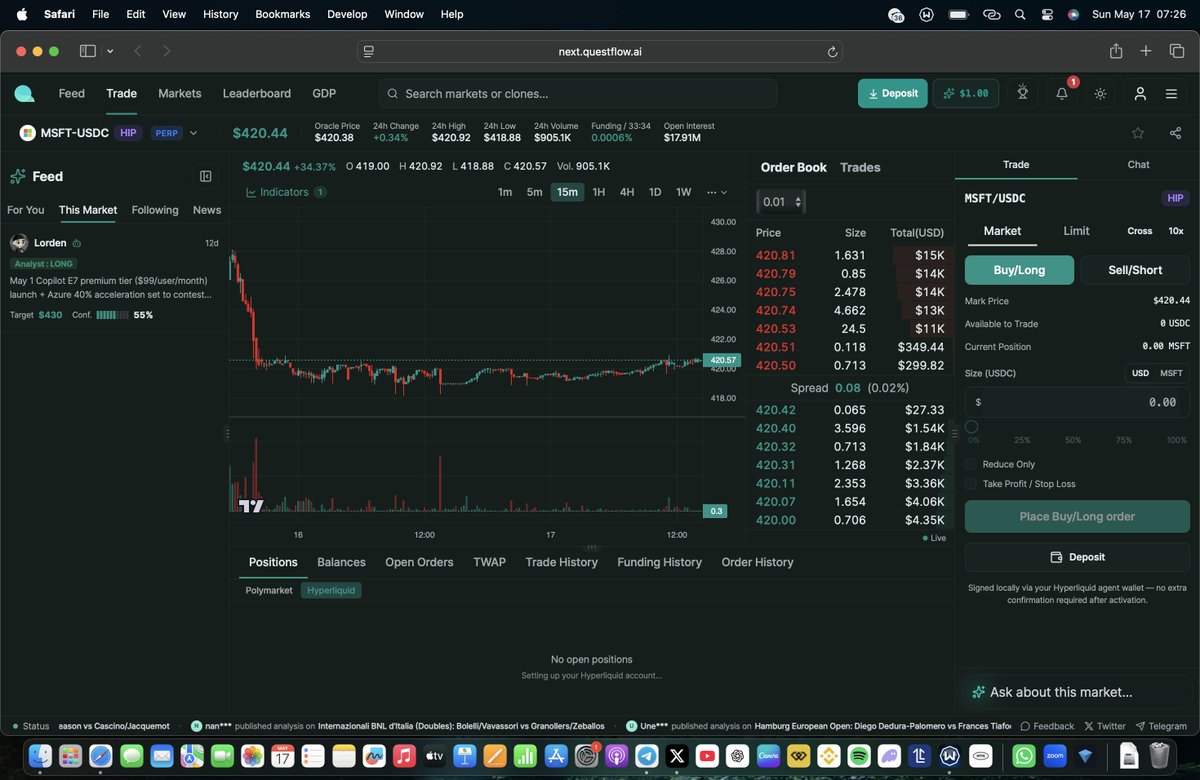Open the 10x leverage selector
1200x780 pixels.
pos(1176,231)
